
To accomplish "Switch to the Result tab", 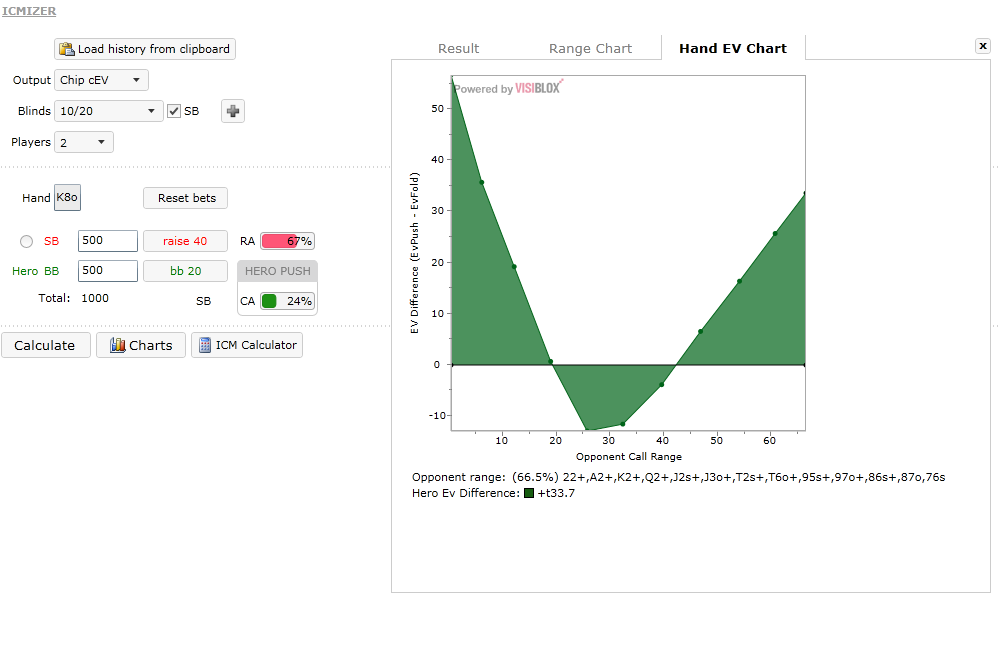I will (458, 48).
